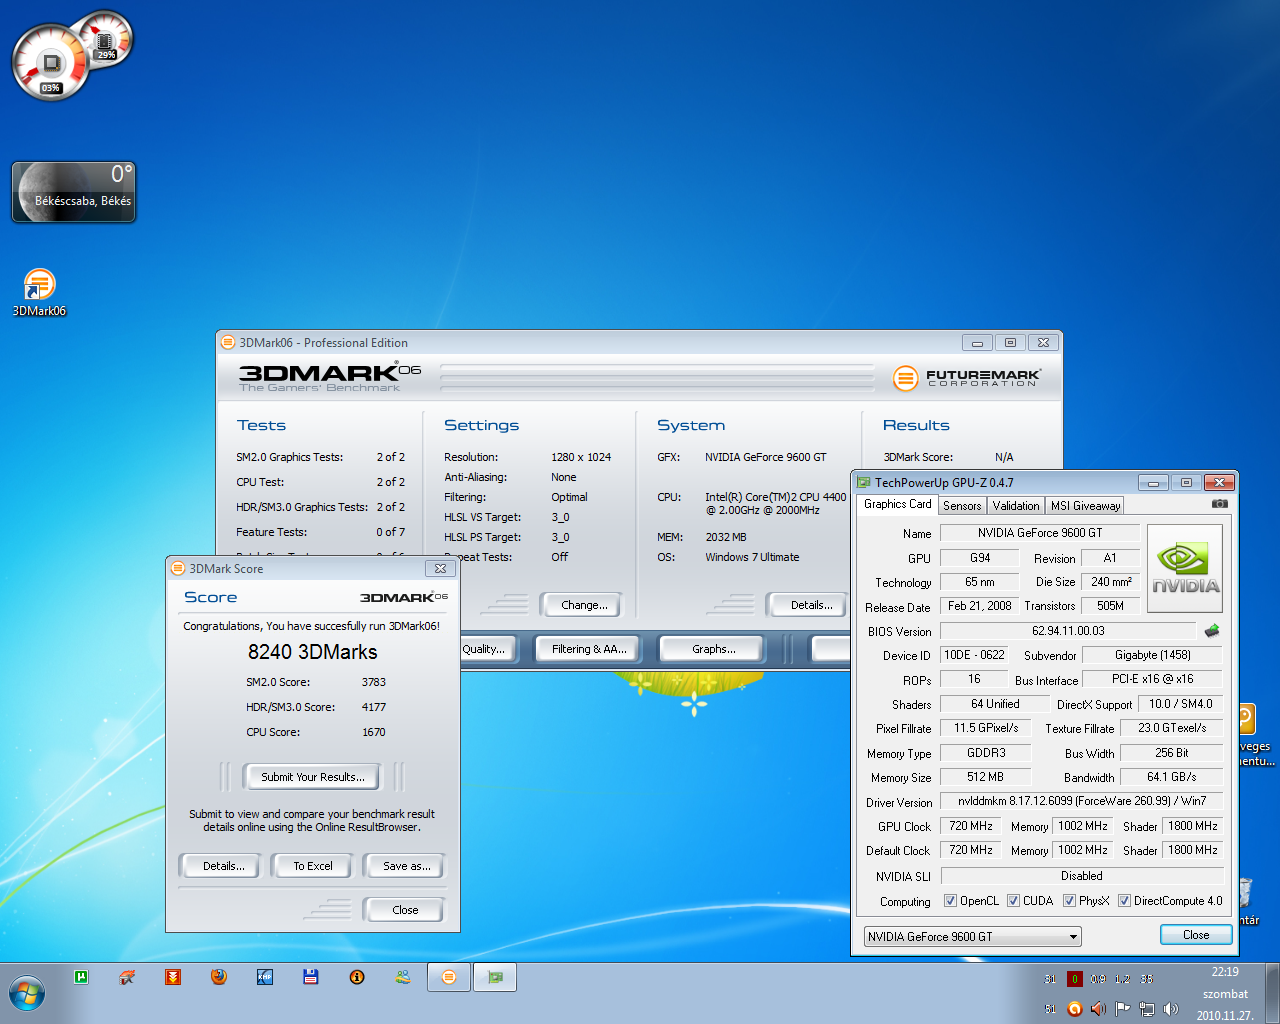The width and height of the screenshot is (1280, 1024).
Task: Switch to the Validation tab
Action: 1016,506
